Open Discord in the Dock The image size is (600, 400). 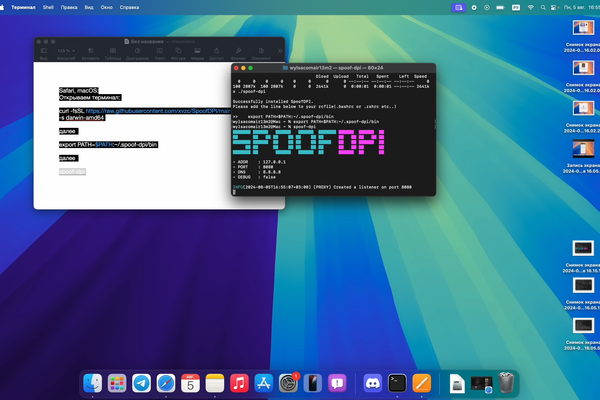pyautogui.click(x=373, y=383)
